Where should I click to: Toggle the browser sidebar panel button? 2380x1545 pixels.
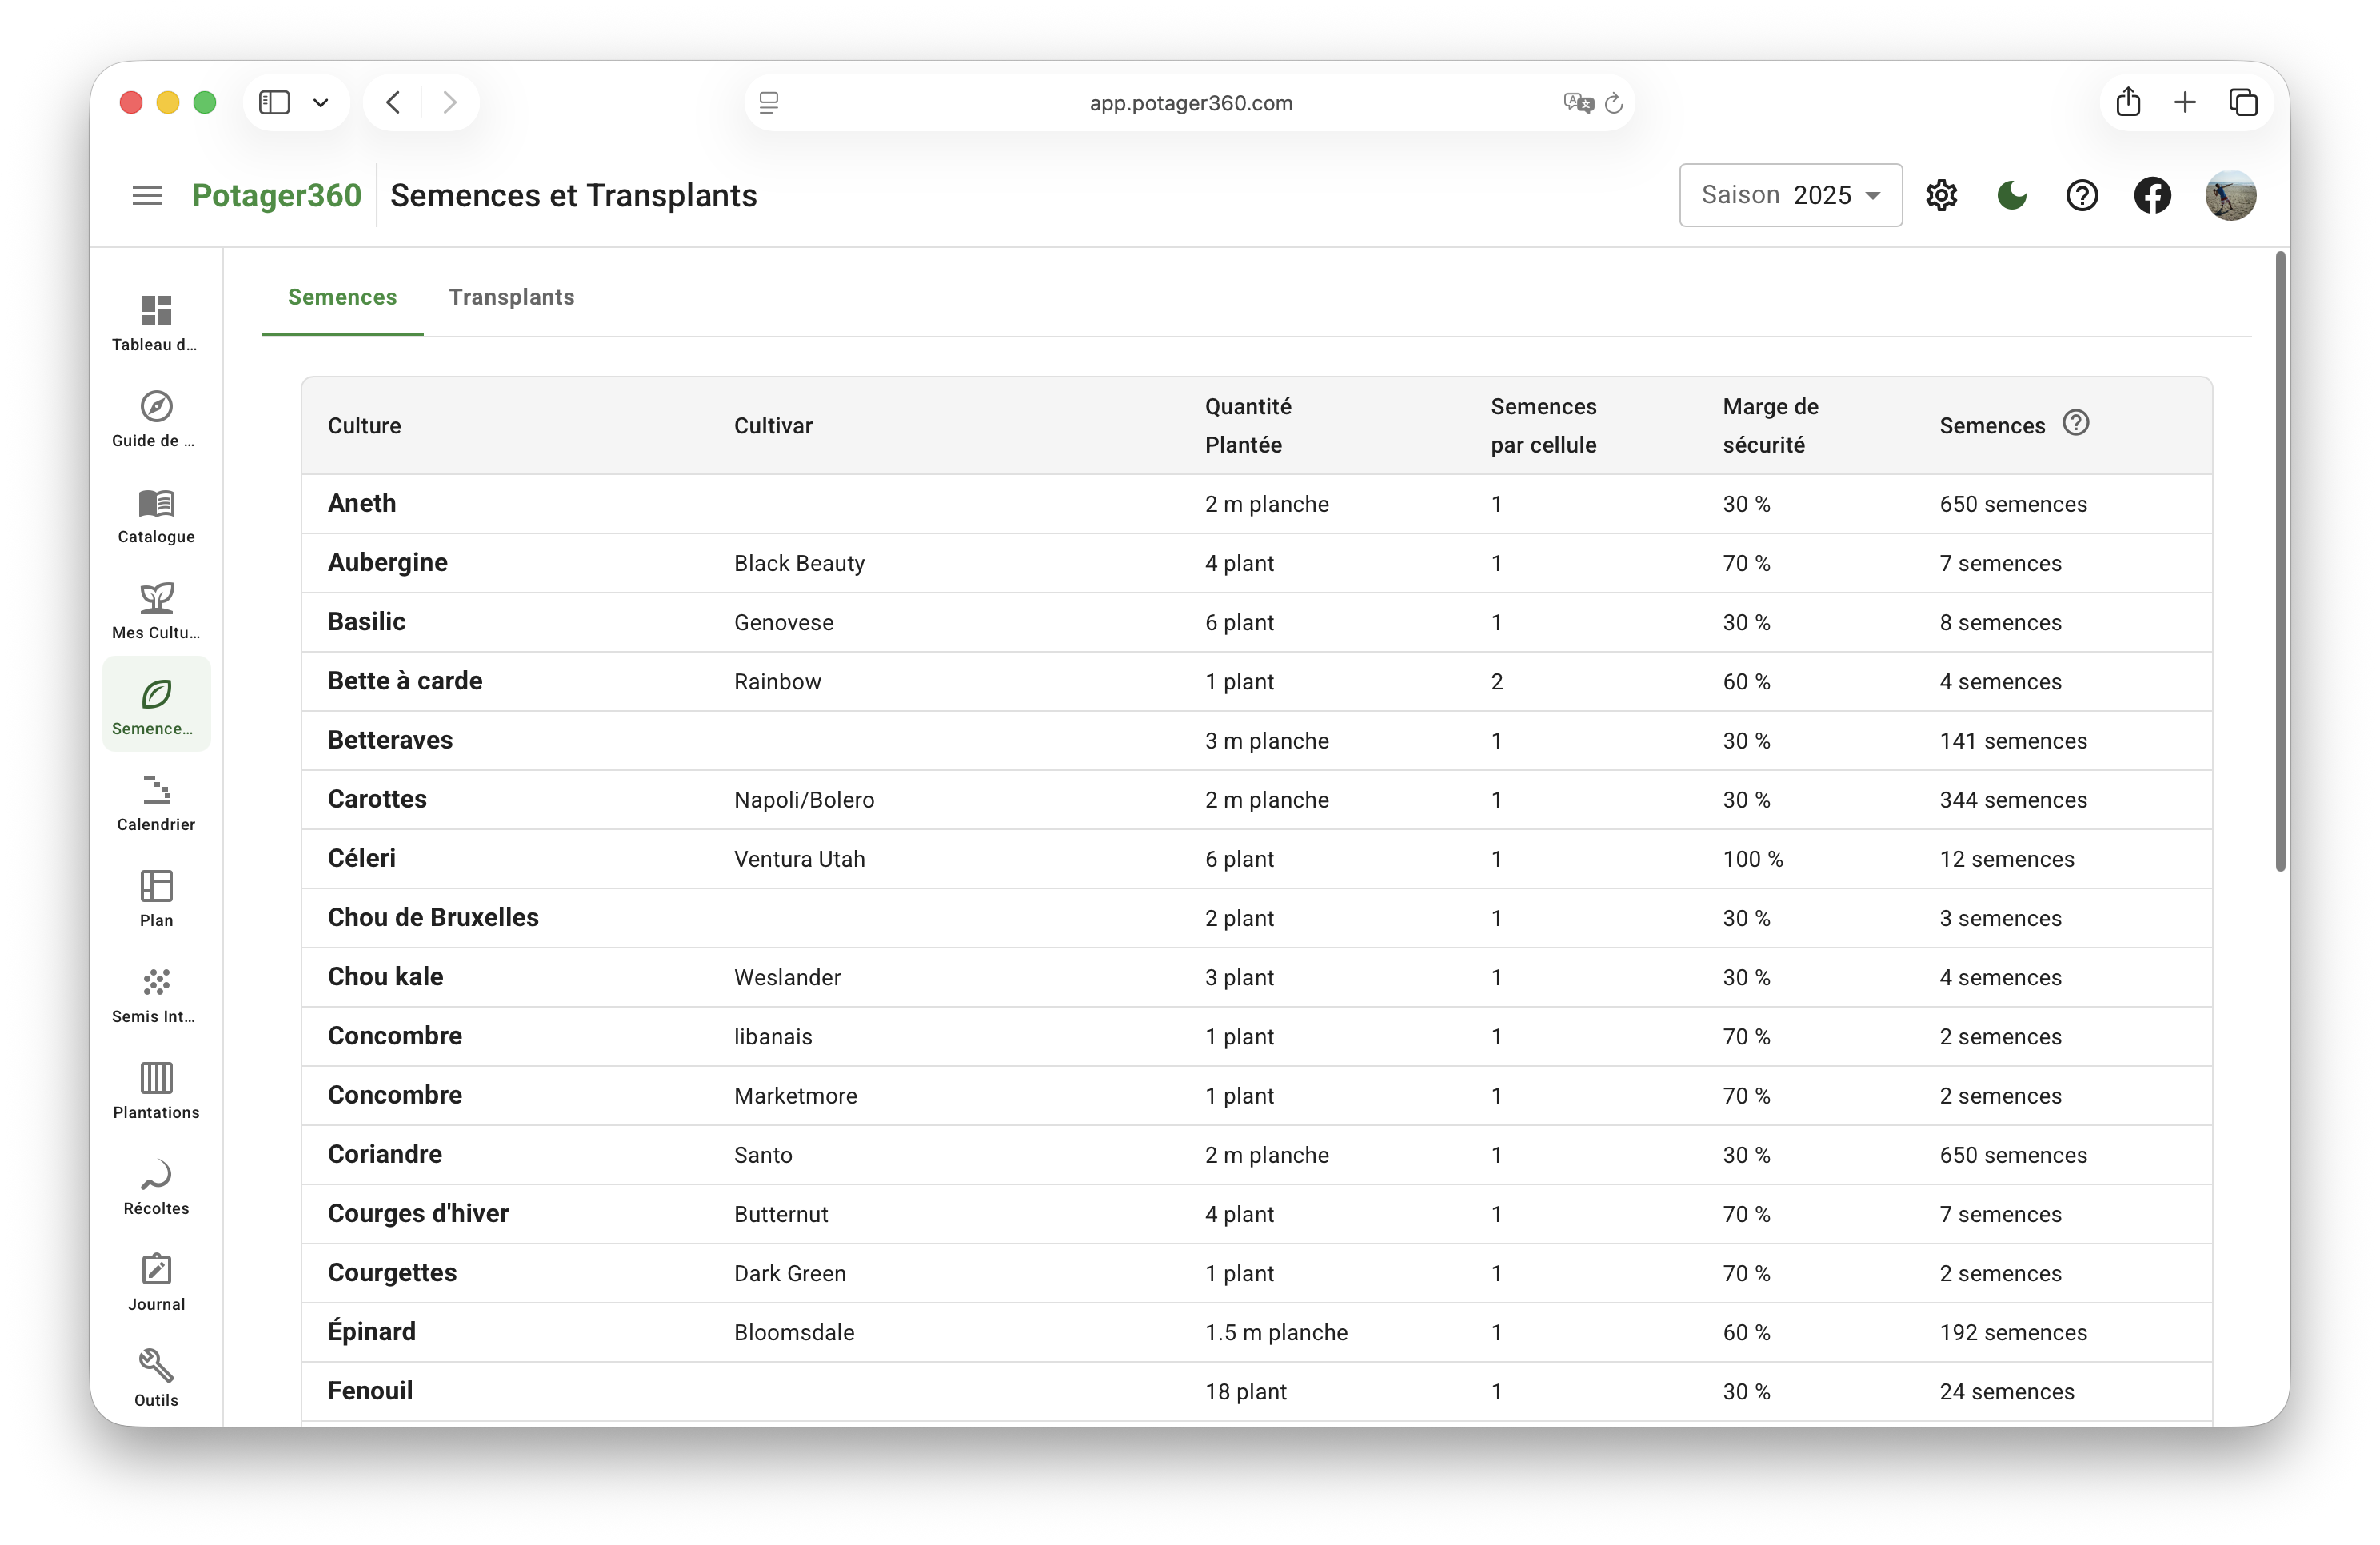coord(274,102)
